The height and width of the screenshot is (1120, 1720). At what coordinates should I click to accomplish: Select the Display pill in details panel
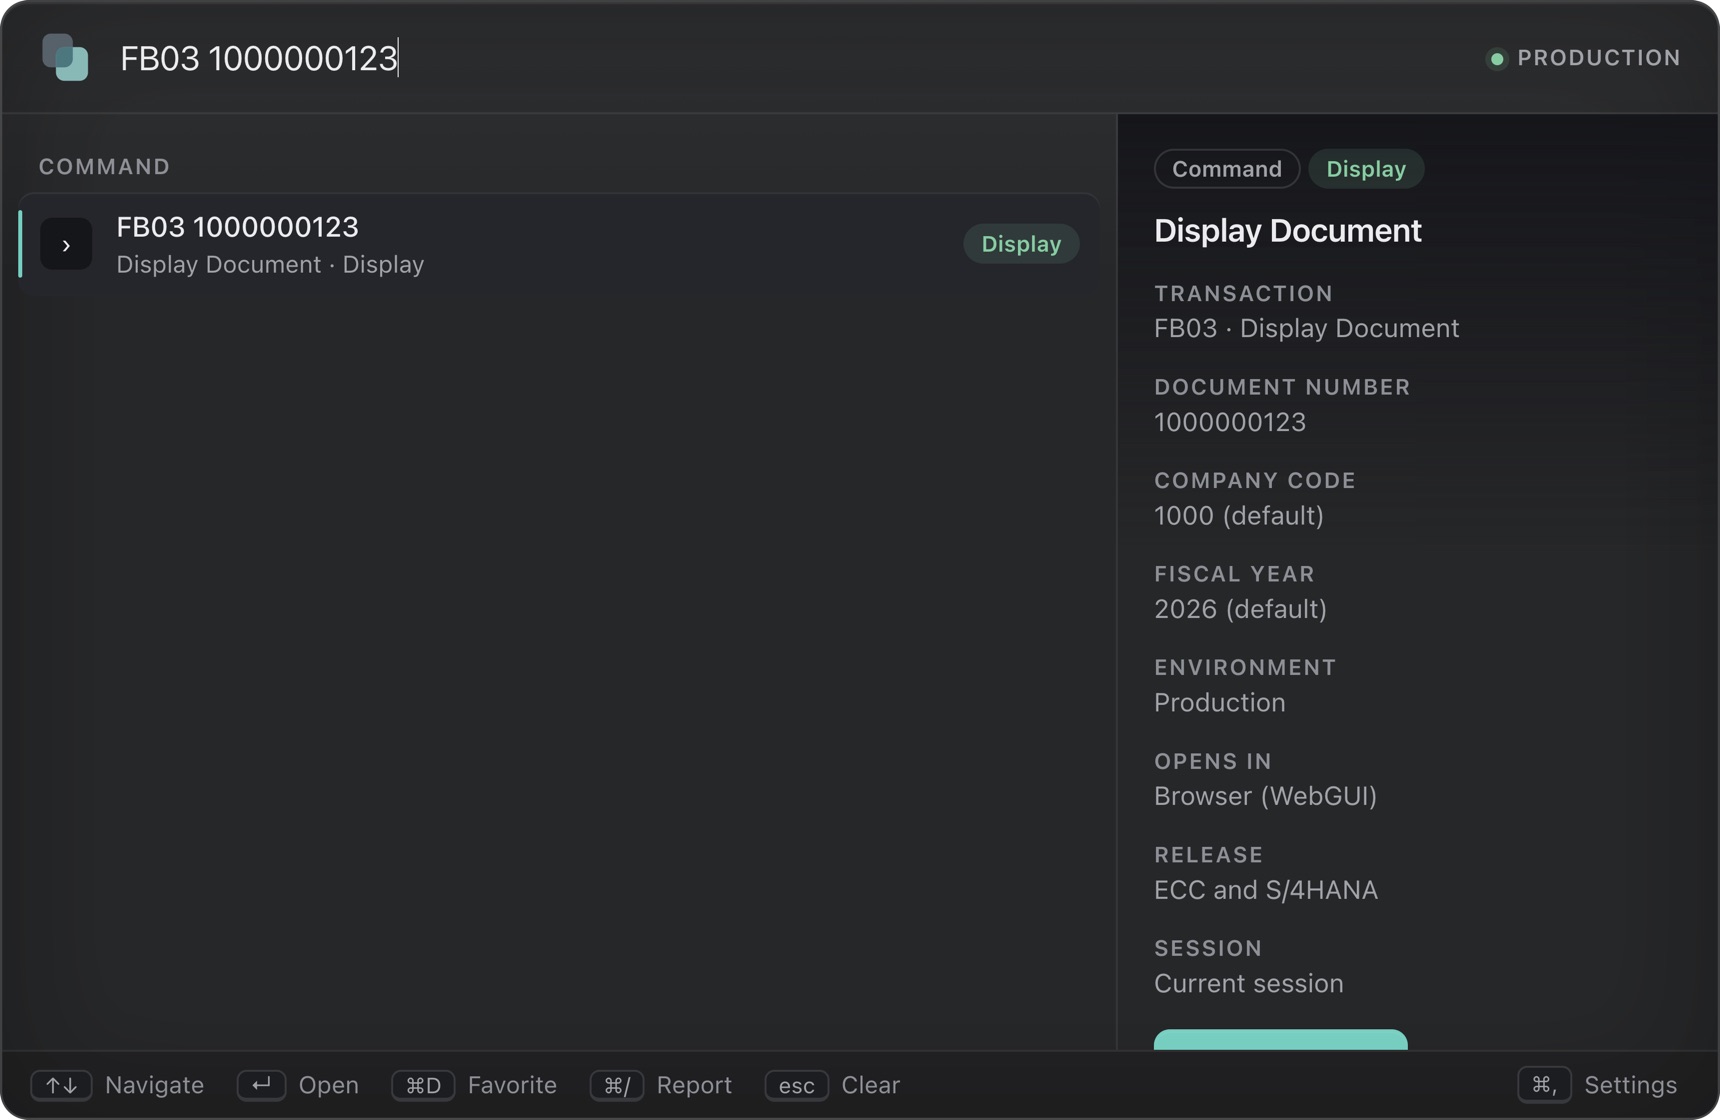coord(1366,169)
